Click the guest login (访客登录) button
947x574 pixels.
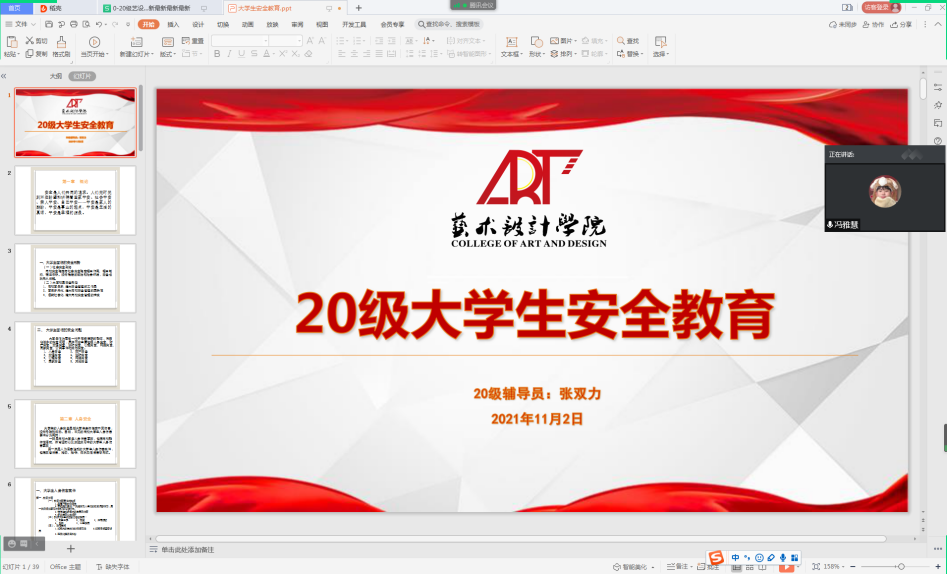point(881,8)
